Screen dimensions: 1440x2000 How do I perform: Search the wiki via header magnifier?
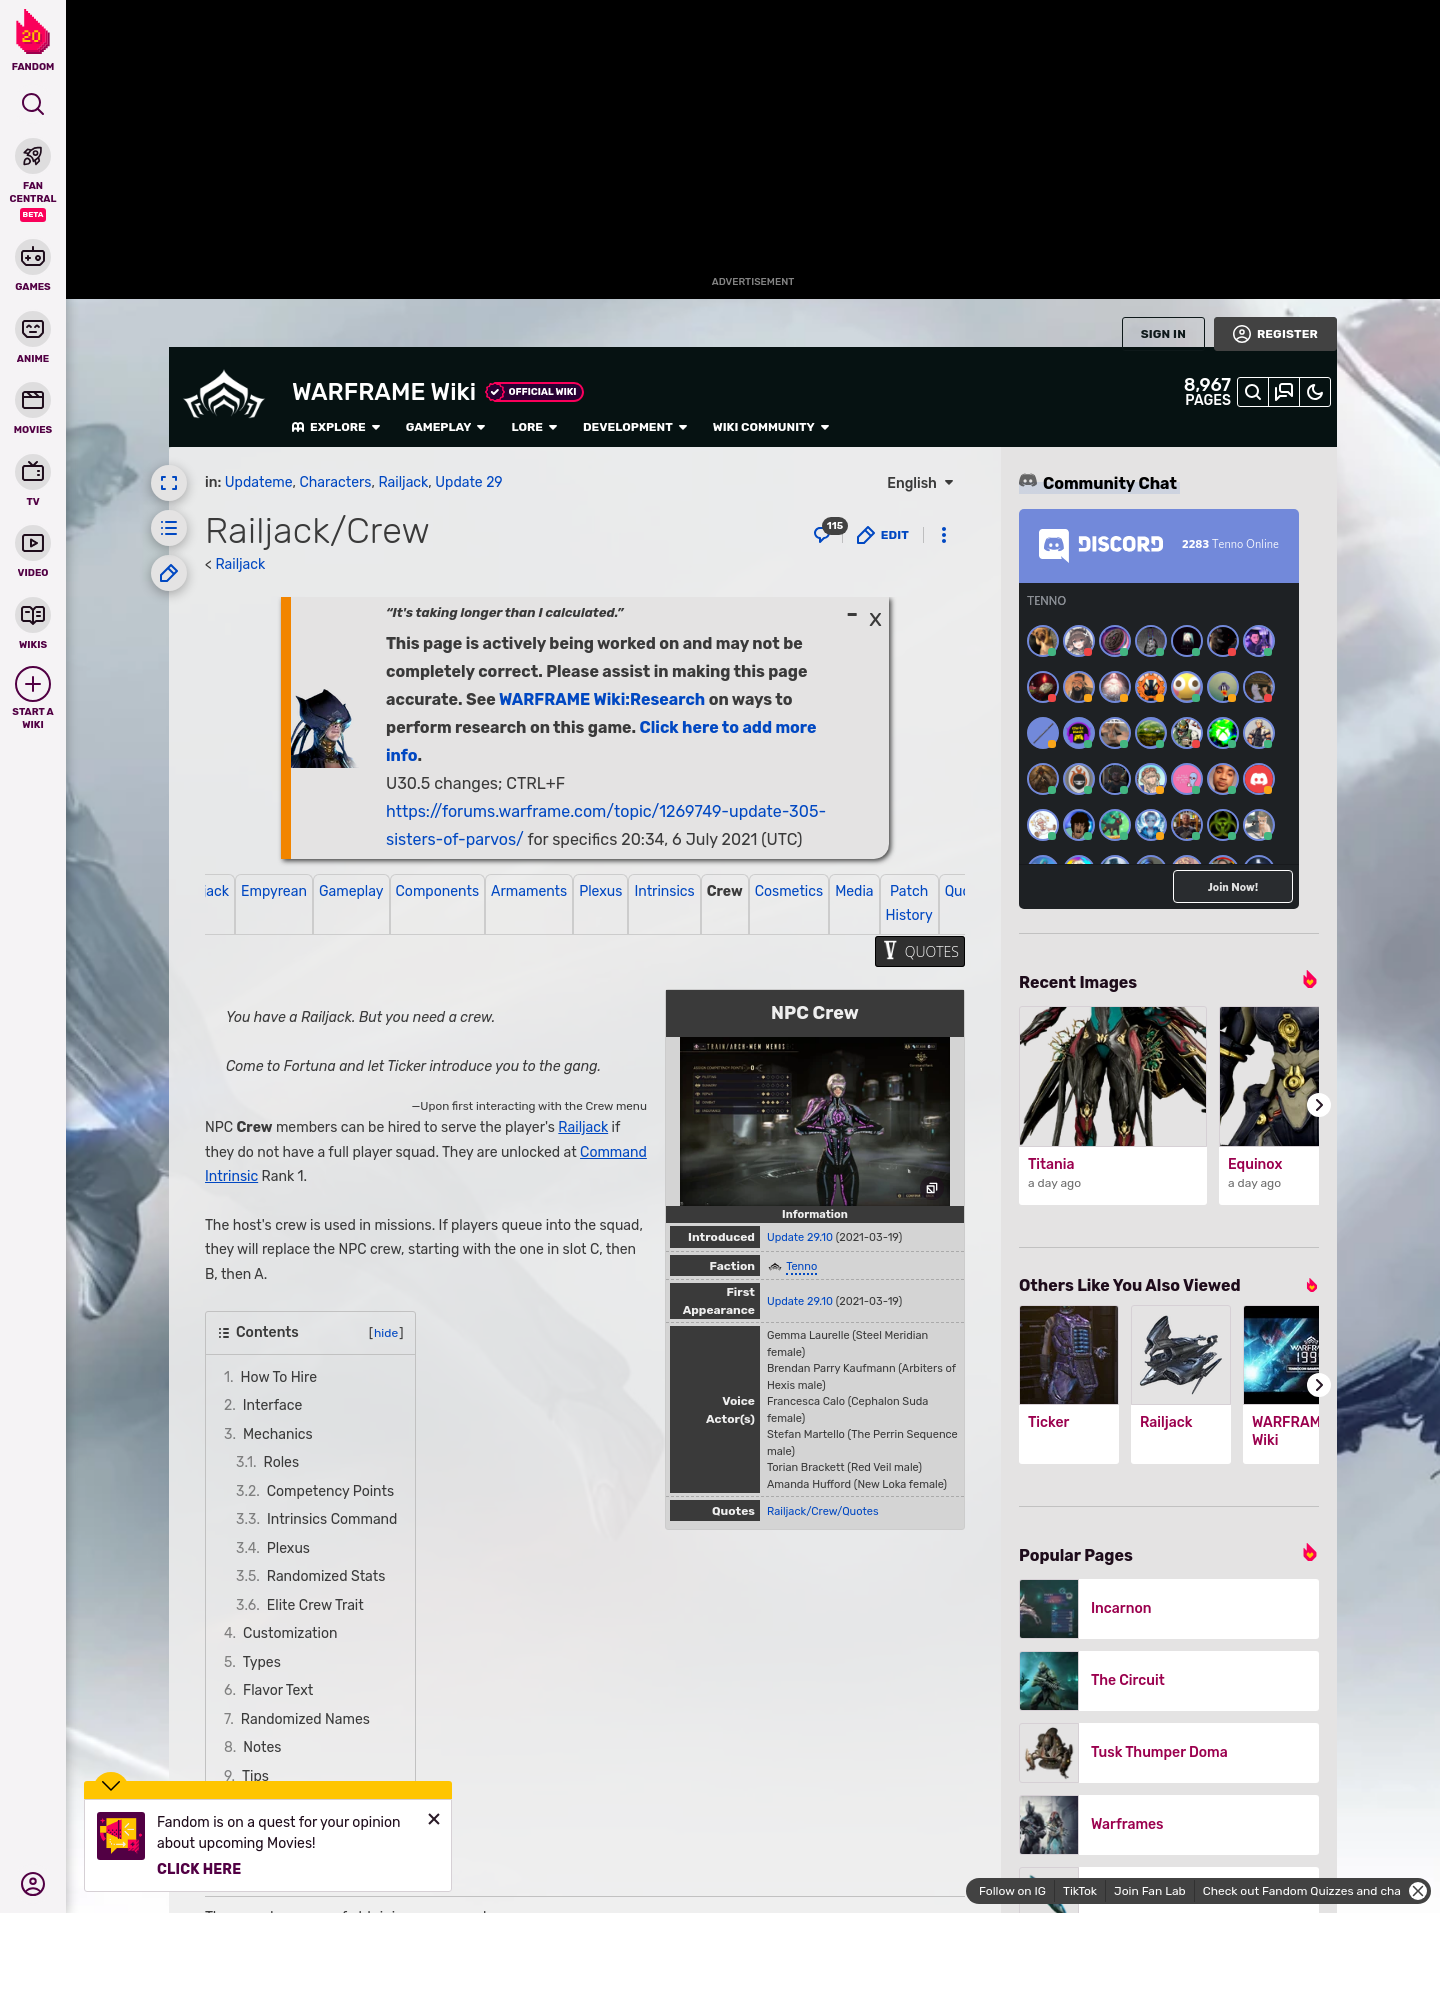1253,392
